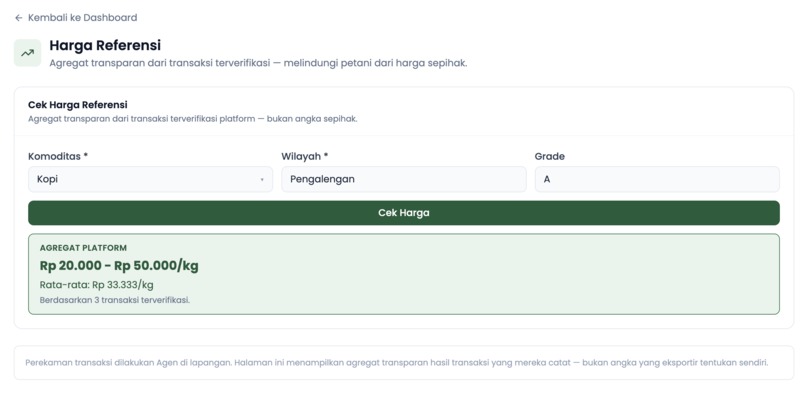Click card description mentioning bukan angka sepihak
806x395 pixels.
click(192, 119)
